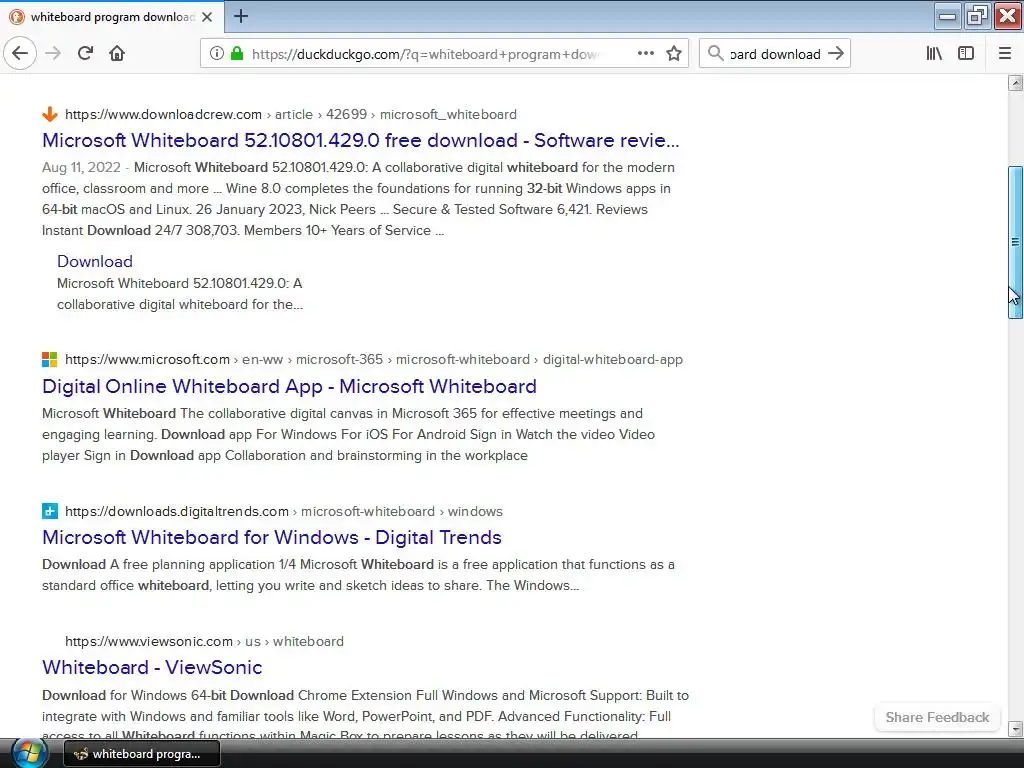This screenshot has width=1024, height=768.
Task: Open the Library bookshelf icon
Action: 934,54
